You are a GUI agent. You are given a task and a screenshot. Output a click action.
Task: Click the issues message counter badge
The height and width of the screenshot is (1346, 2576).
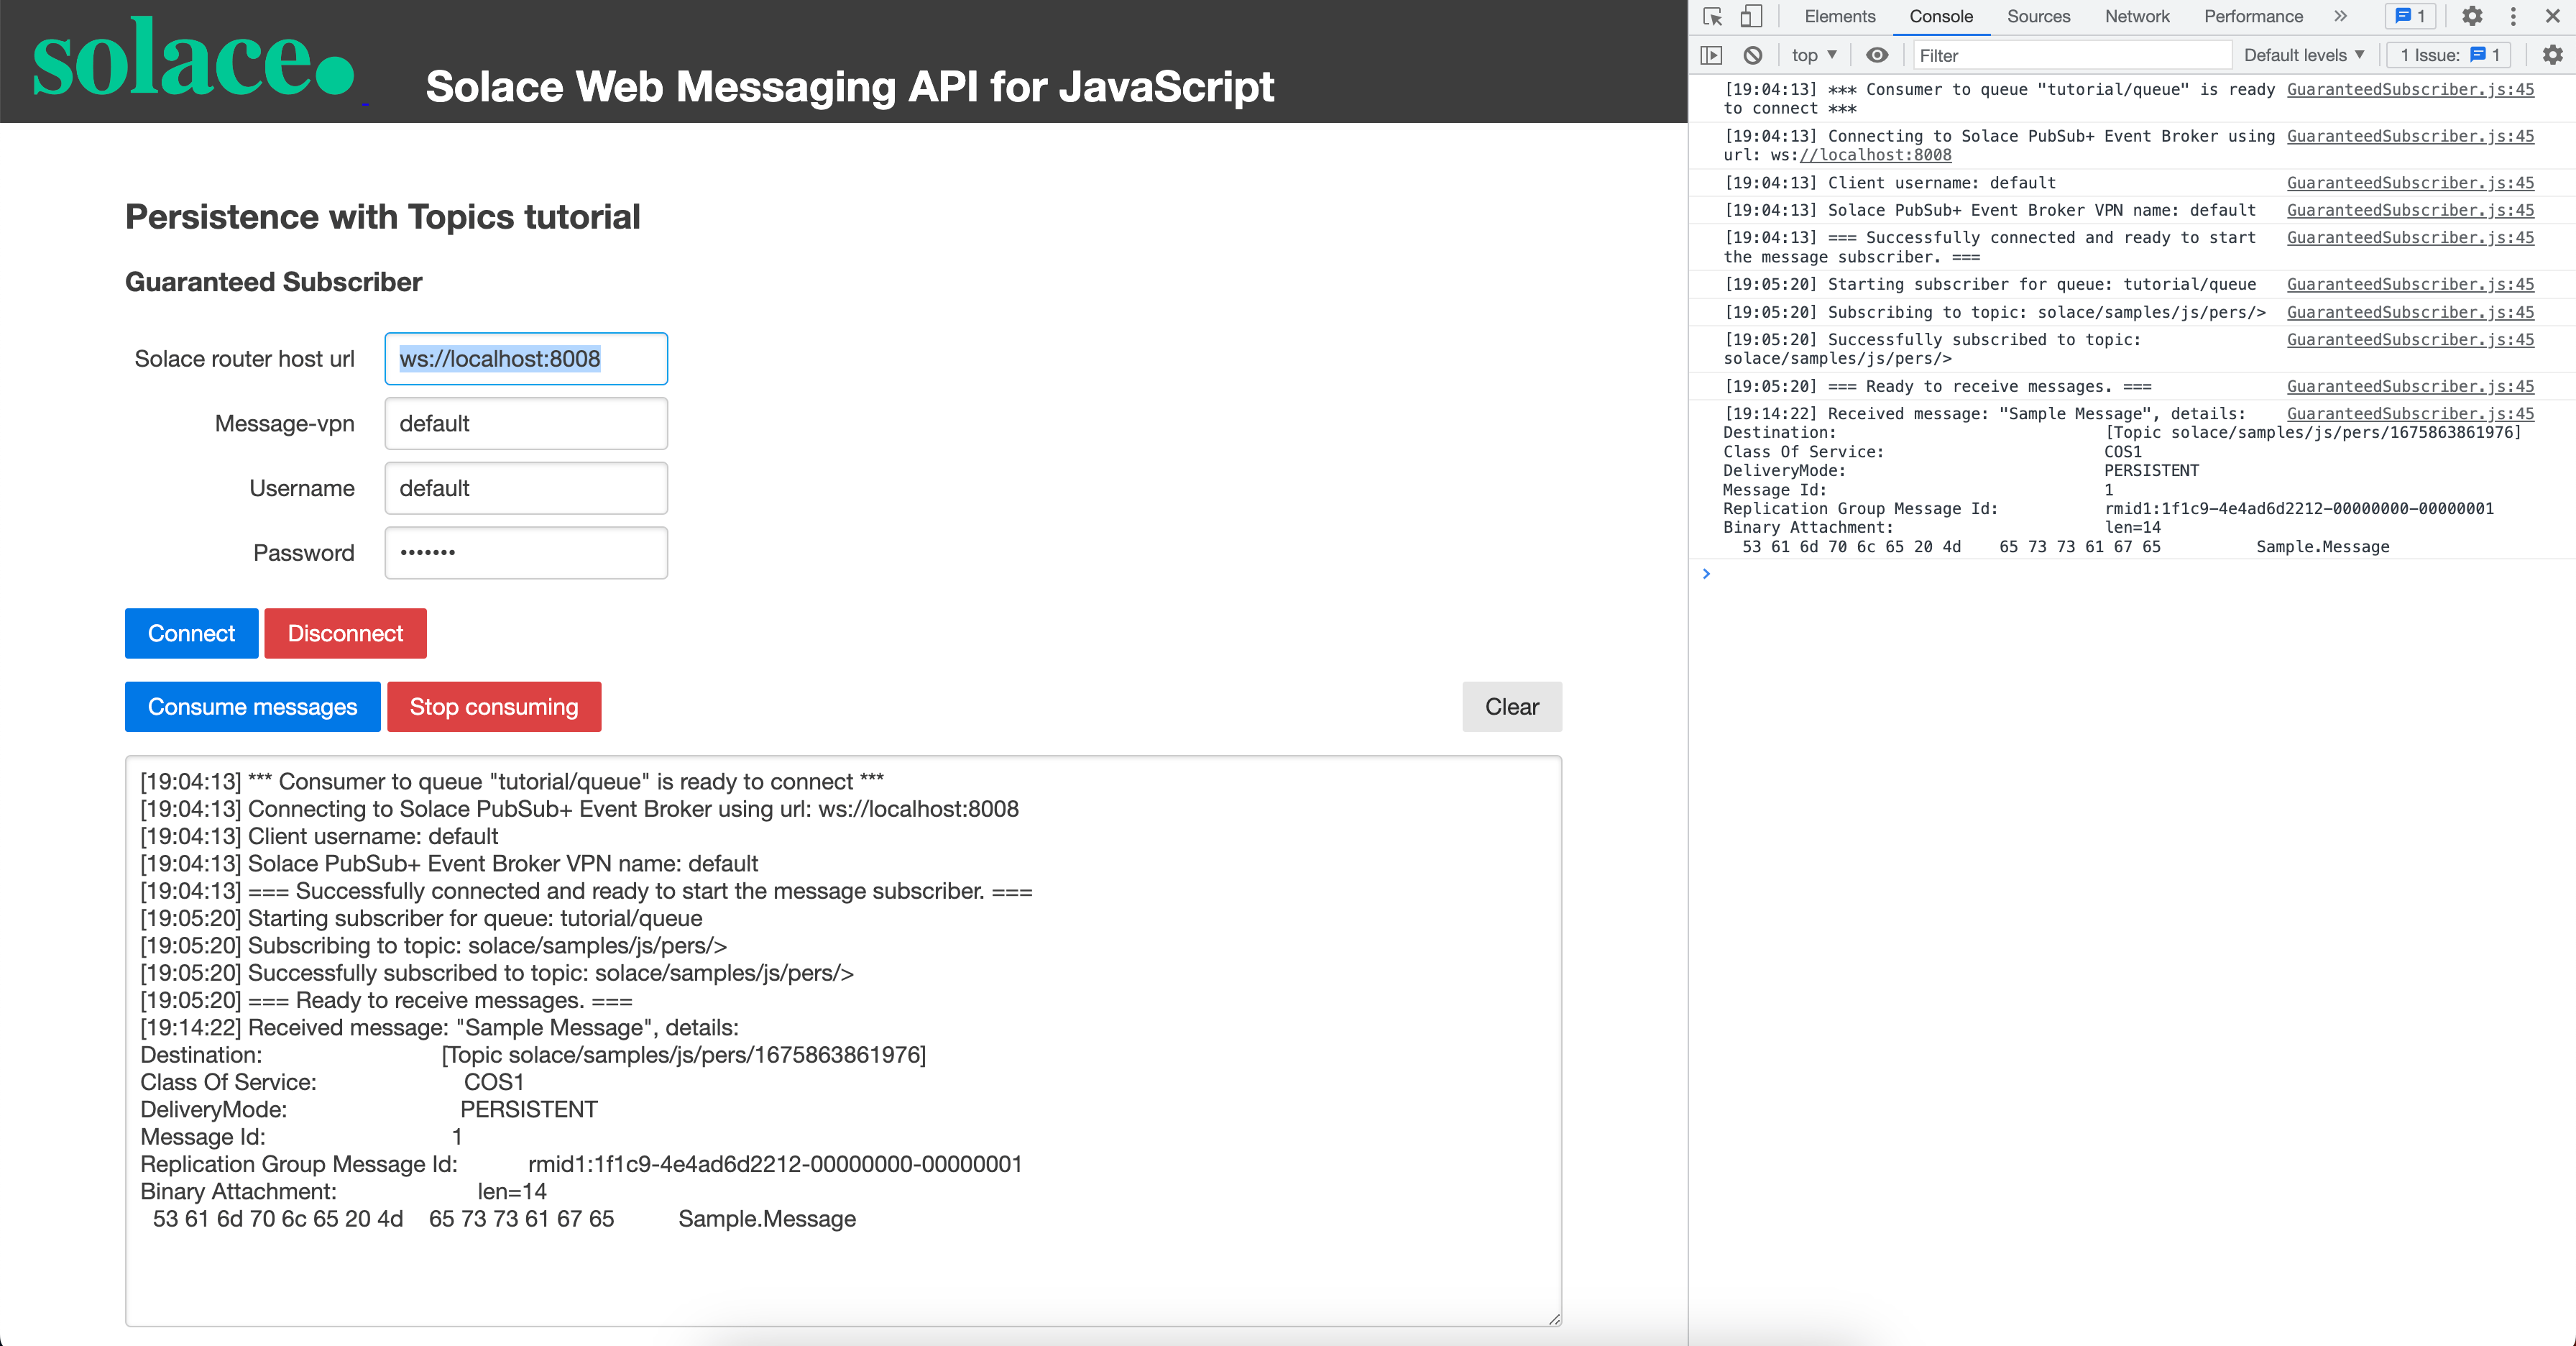[2410, 17]
